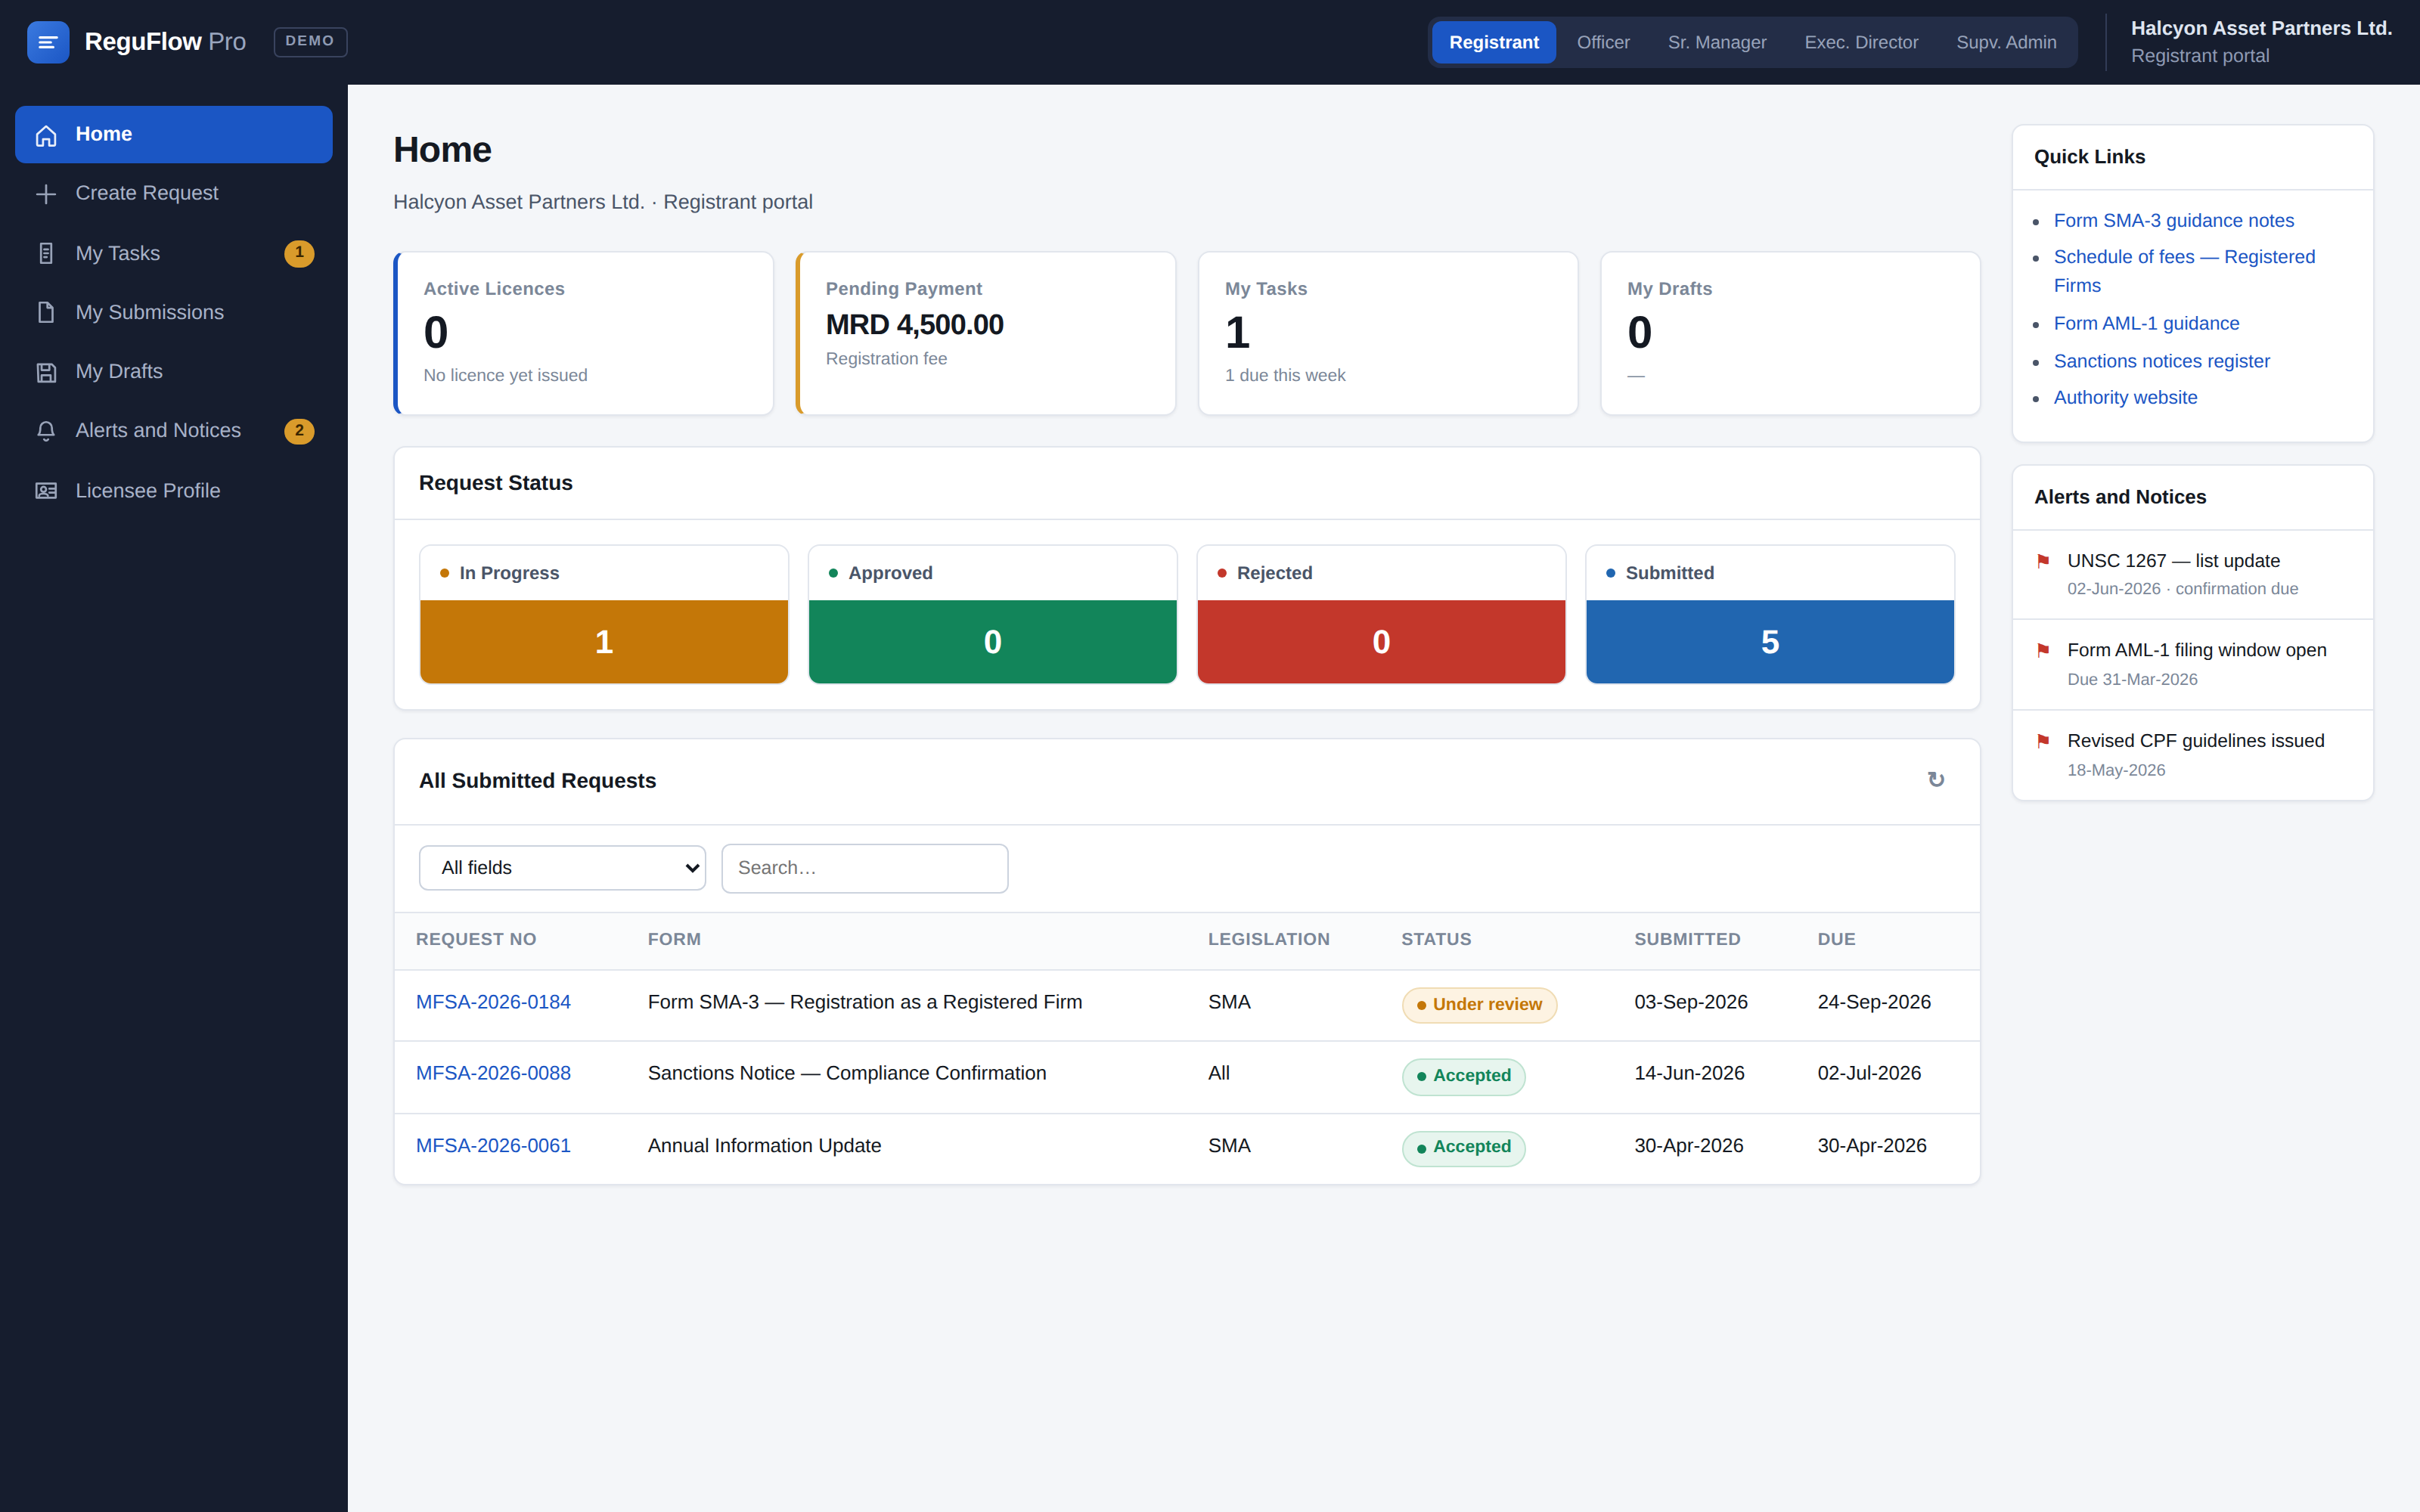Switch to the Supv. Admin role tab

pos(2006,42)
